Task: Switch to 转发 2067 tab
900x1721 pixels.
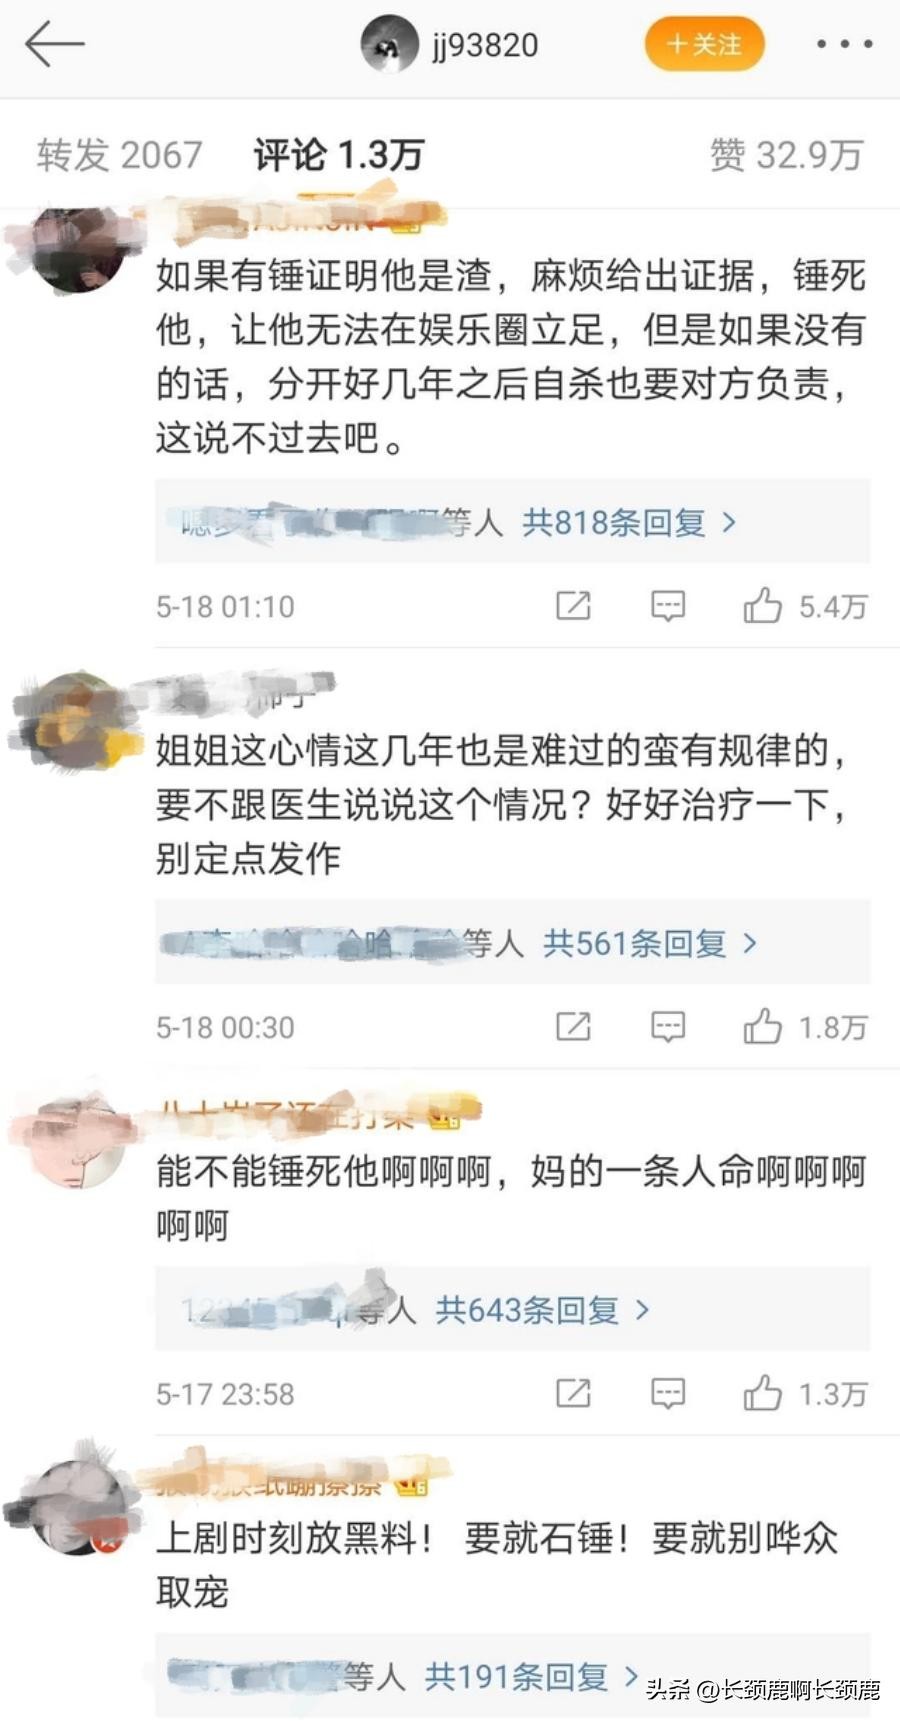Action: pos(120,155)
